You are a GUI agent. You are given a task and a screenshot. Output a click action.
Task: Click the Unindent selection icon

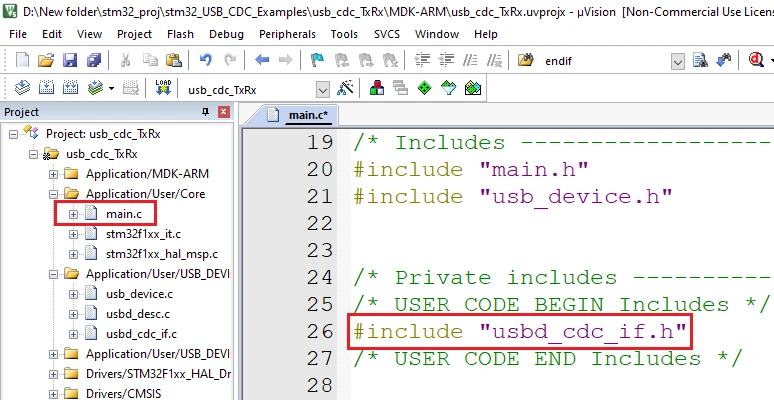(446, 60)
